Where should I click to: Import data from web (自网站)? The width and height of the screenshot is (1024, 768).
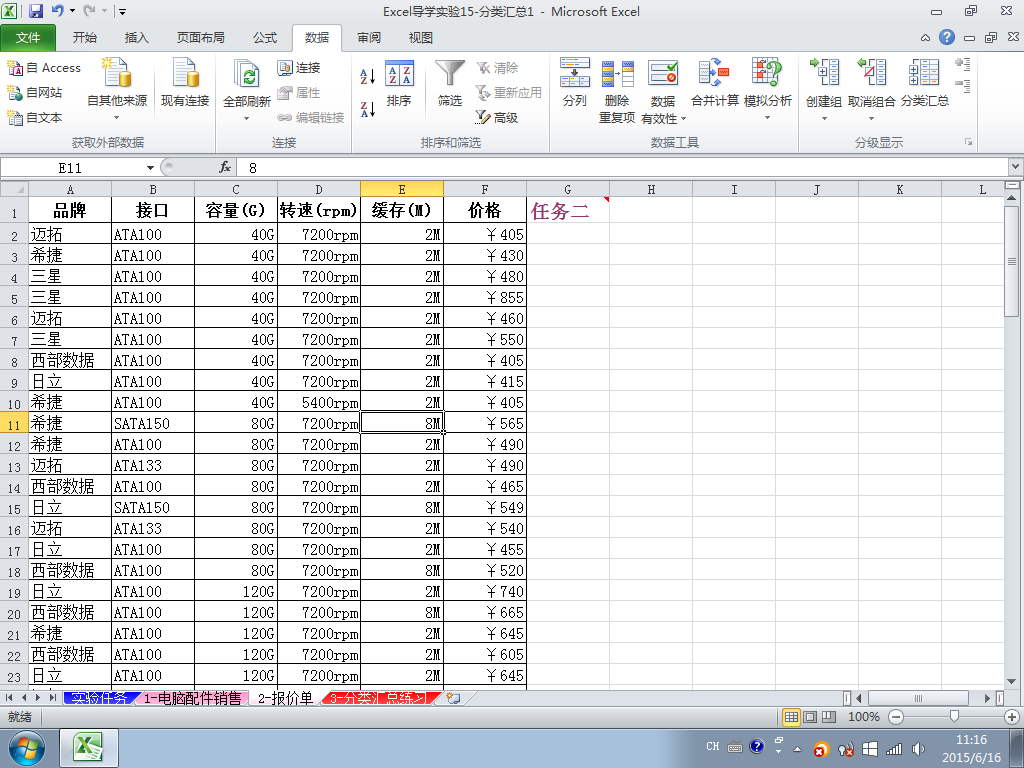coord(35,93)
